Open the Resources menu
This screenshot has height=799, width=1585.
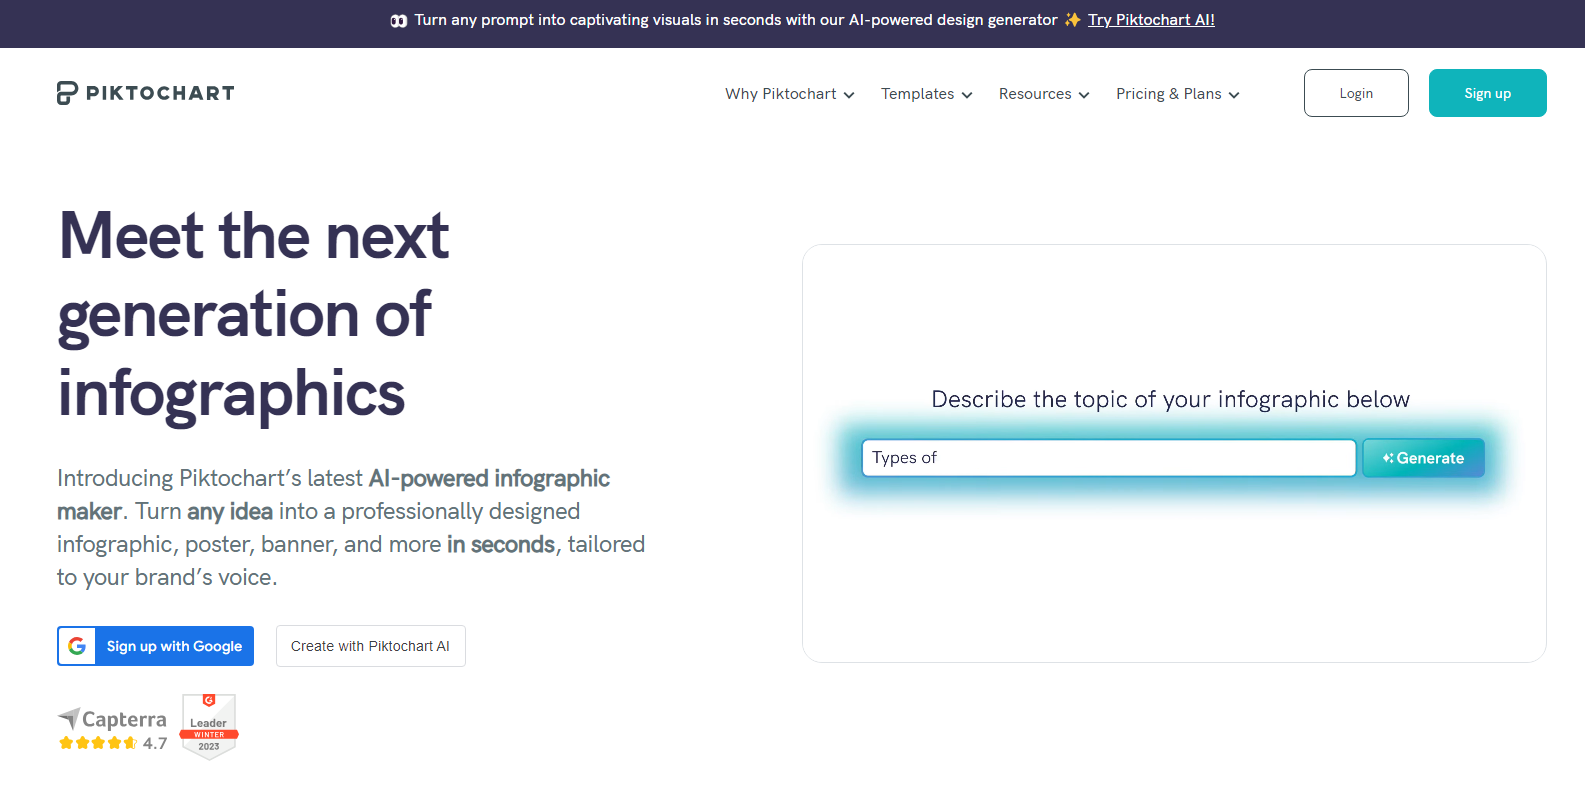tap(1044, 94)
